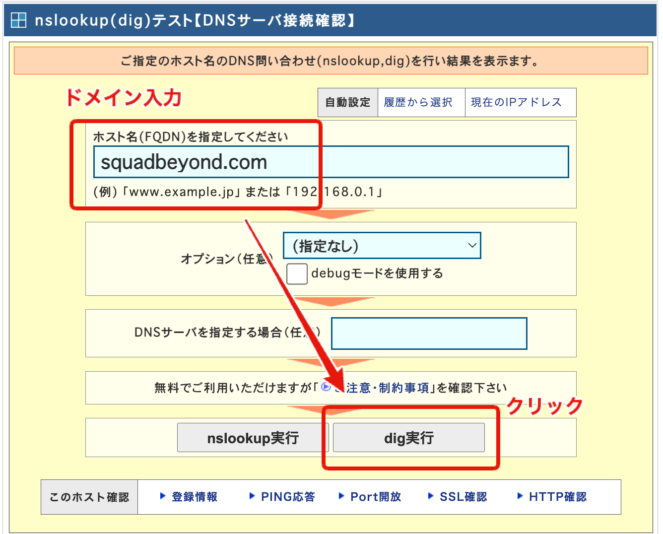
Task: Click the blue triangle before 登録情報
Action: point(162,496)
